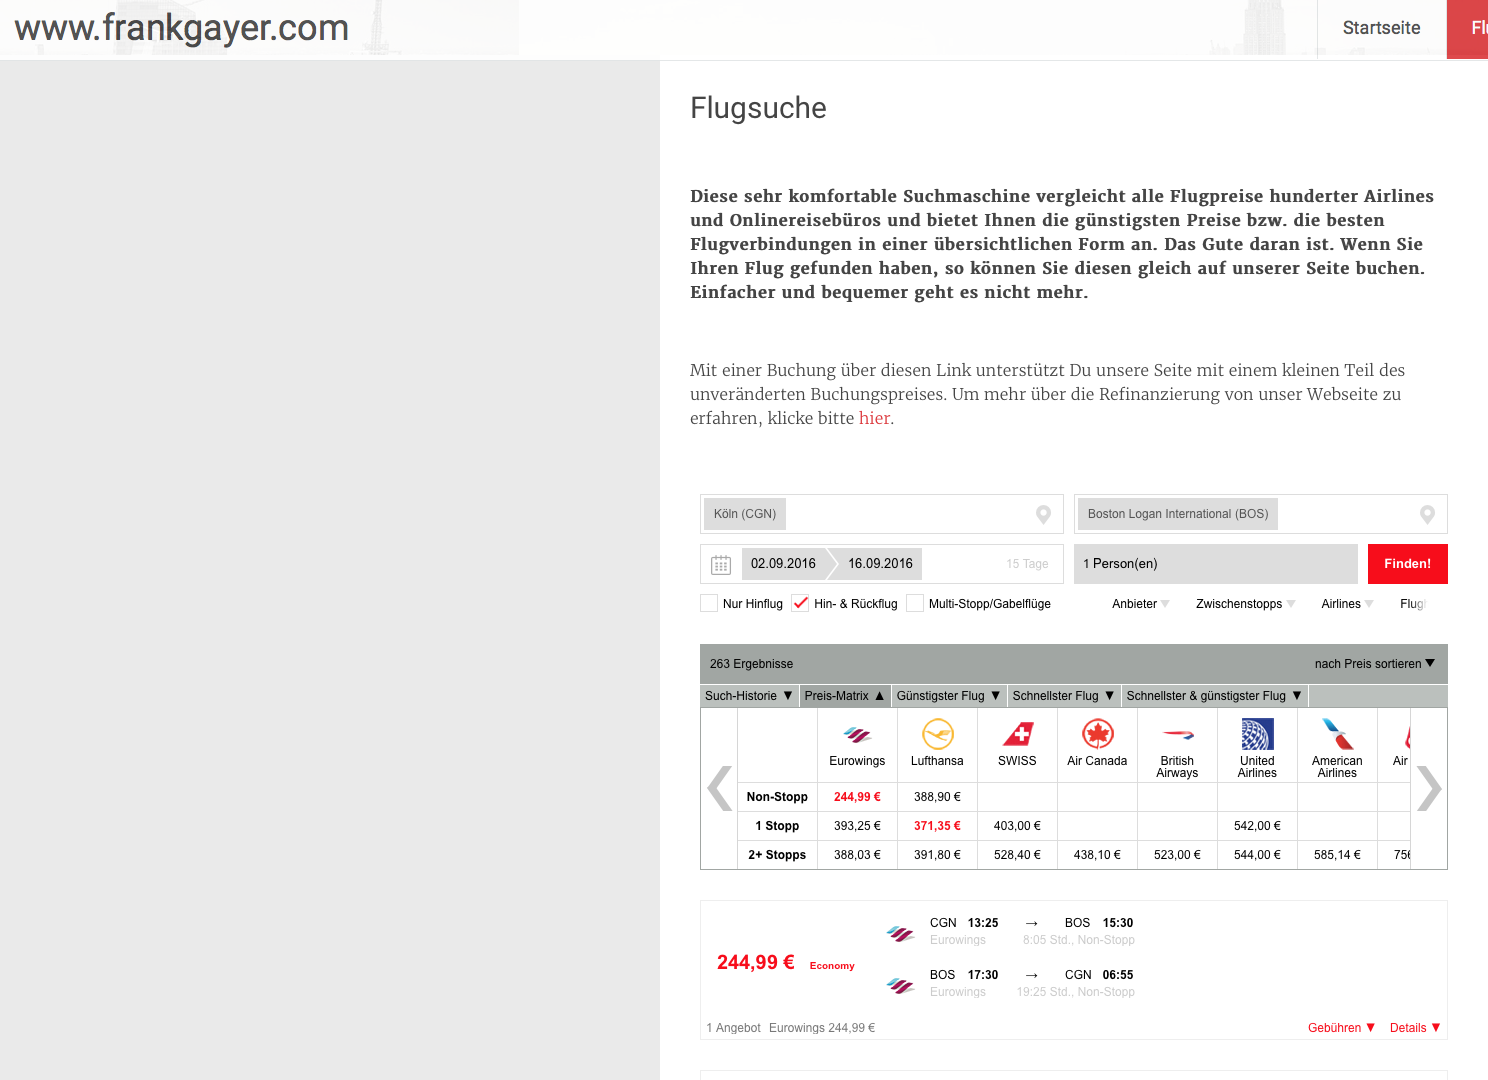This screenshot has width=1488, height=1080.
Task: Click the Eurowings airline logo in matrix
Action: click(857, 735)
